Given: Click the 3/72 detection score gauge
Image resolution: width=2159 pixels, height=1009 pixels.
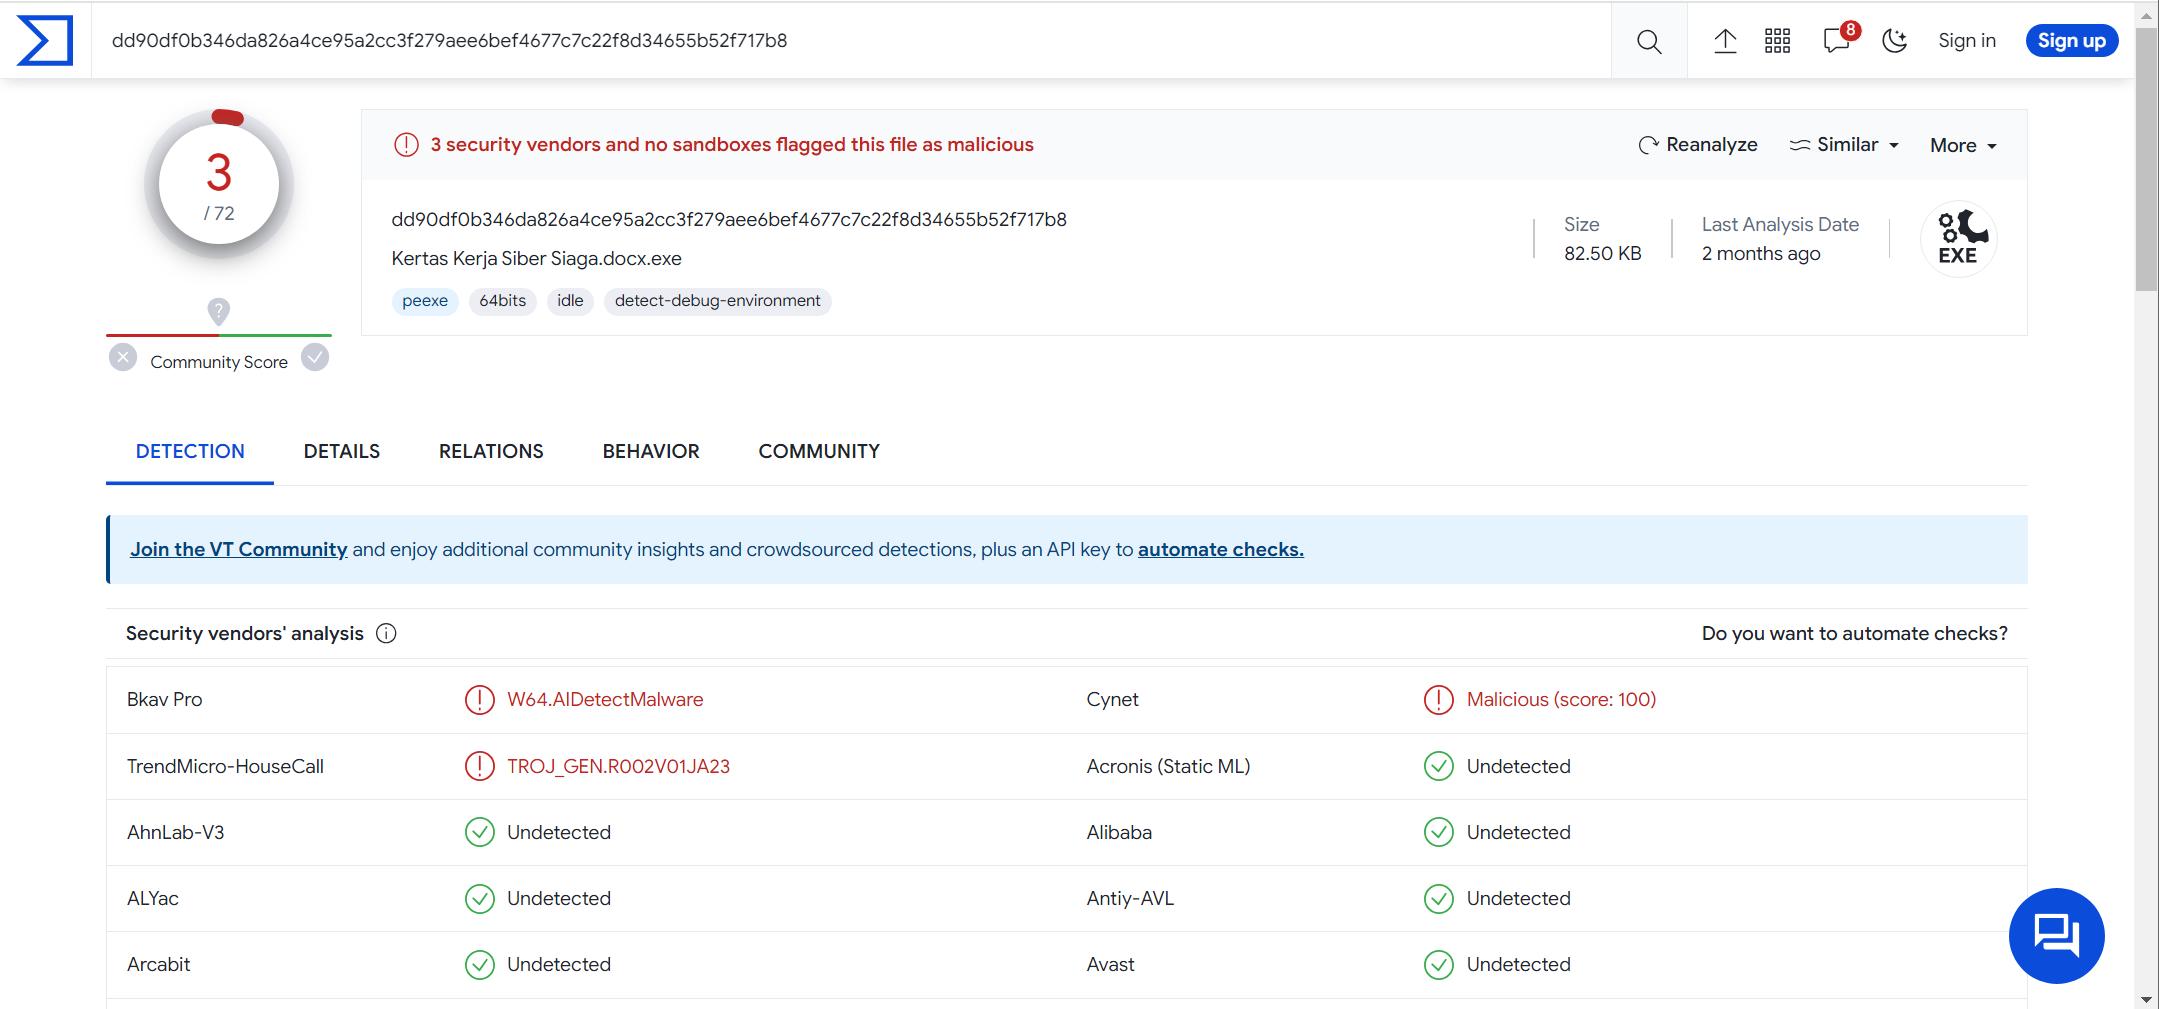Looking at the screenshot, I should 219,185.
